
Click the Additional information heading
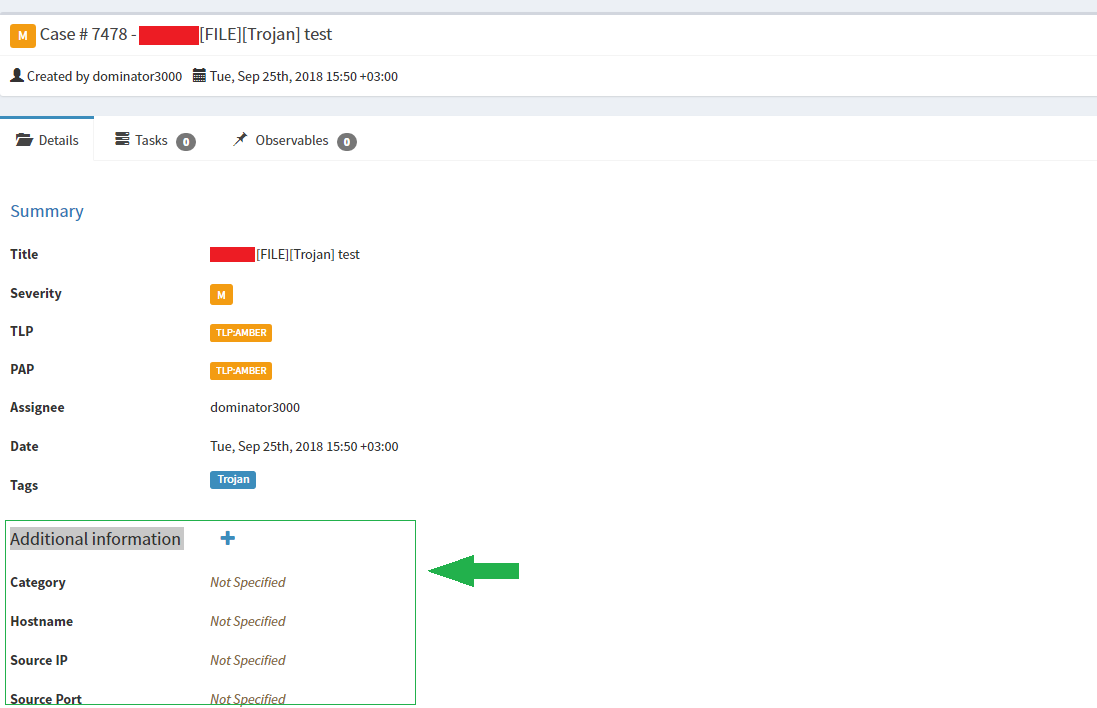[95, 538]
